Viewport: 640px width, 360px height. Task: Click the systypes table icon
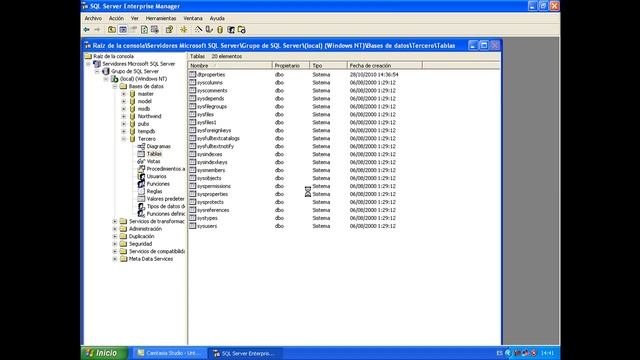click(x=193, y=218)
